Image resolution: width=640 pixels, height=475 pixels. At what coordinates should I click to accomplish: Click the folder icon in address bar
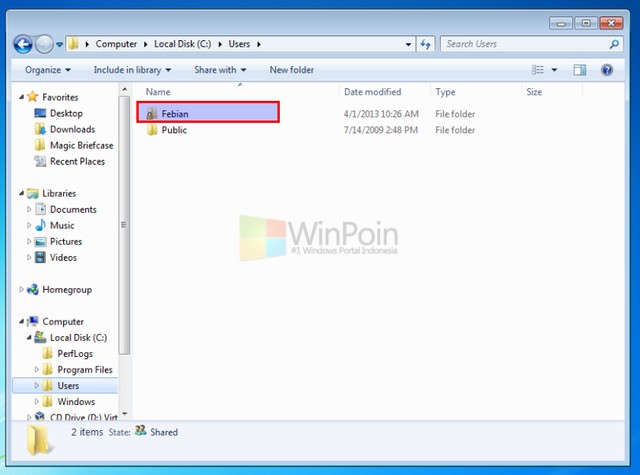coord(73,44)
